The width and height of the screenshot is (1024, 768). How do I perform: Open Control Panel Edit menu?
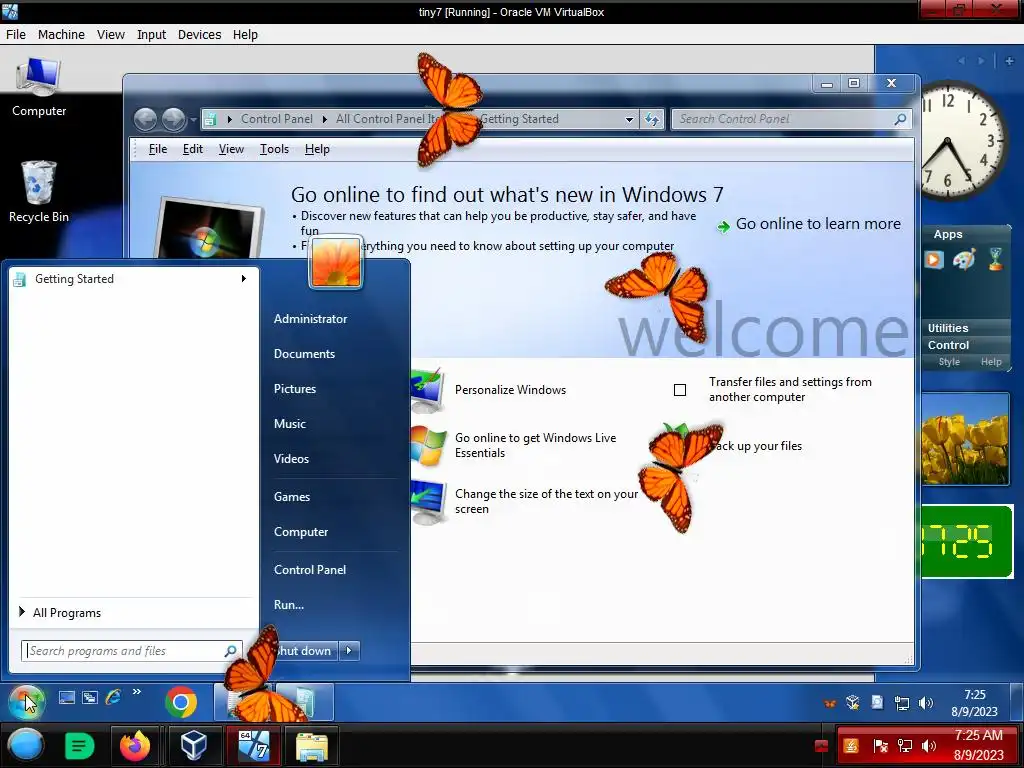click(x=193, y=149)
